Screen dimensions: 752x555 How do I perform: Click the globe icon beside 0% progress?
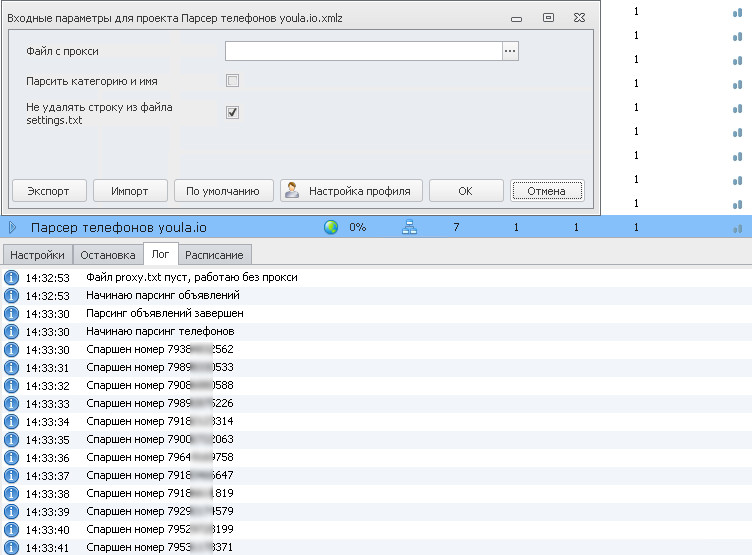pos(331,228)
